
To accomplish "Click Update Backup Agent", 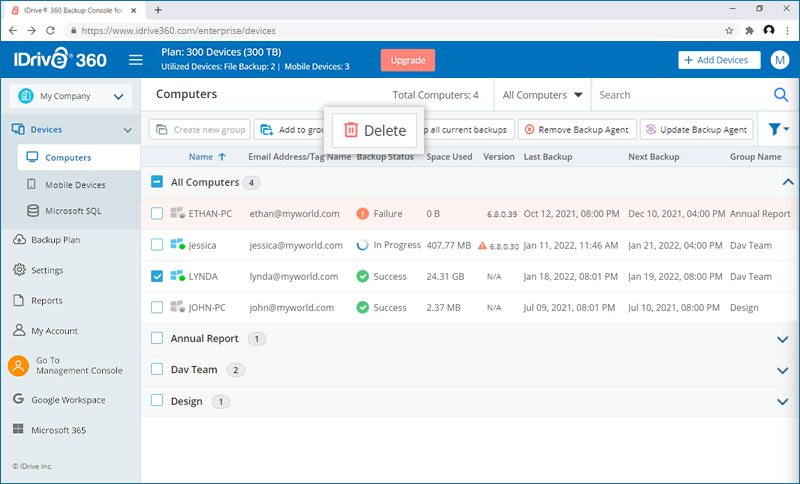I will 697,130.
